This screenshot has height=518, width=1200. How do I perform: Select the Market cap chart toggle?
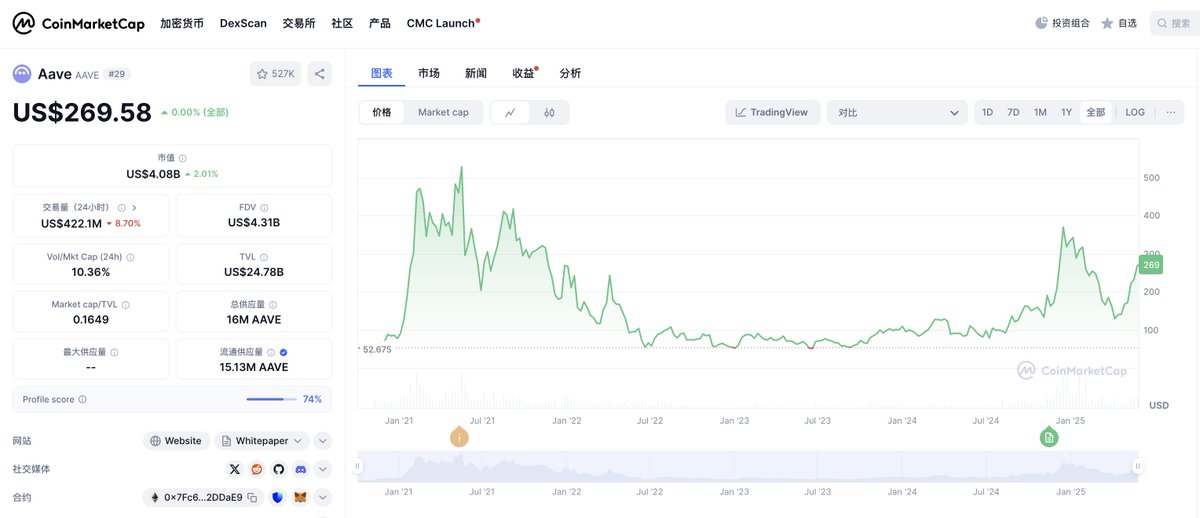click(443, 113)
